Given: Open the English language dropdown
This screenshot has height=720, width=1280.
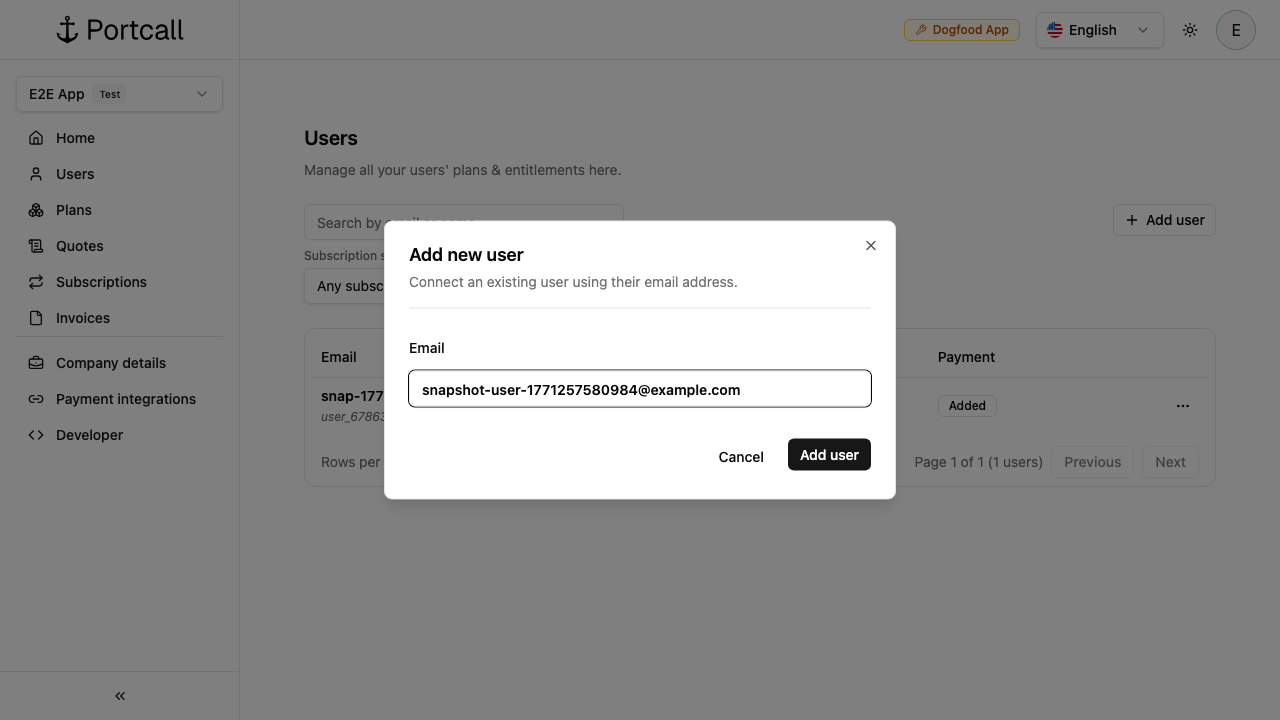Looking at the screenshot, I should click(x=1099, y=30).
